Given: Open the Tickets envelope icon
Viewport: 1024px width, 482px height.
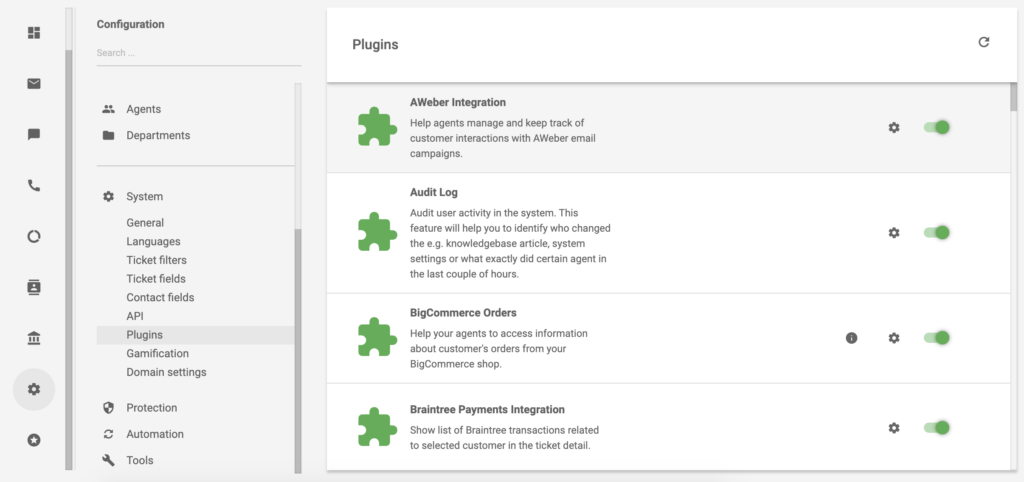Looking at the screenshot, I should tap(34, 83).
